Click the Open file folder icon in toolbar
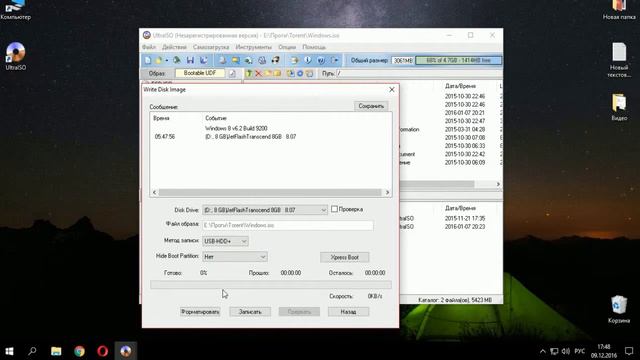This screenshot has height=360, width=640. [159, 60]
